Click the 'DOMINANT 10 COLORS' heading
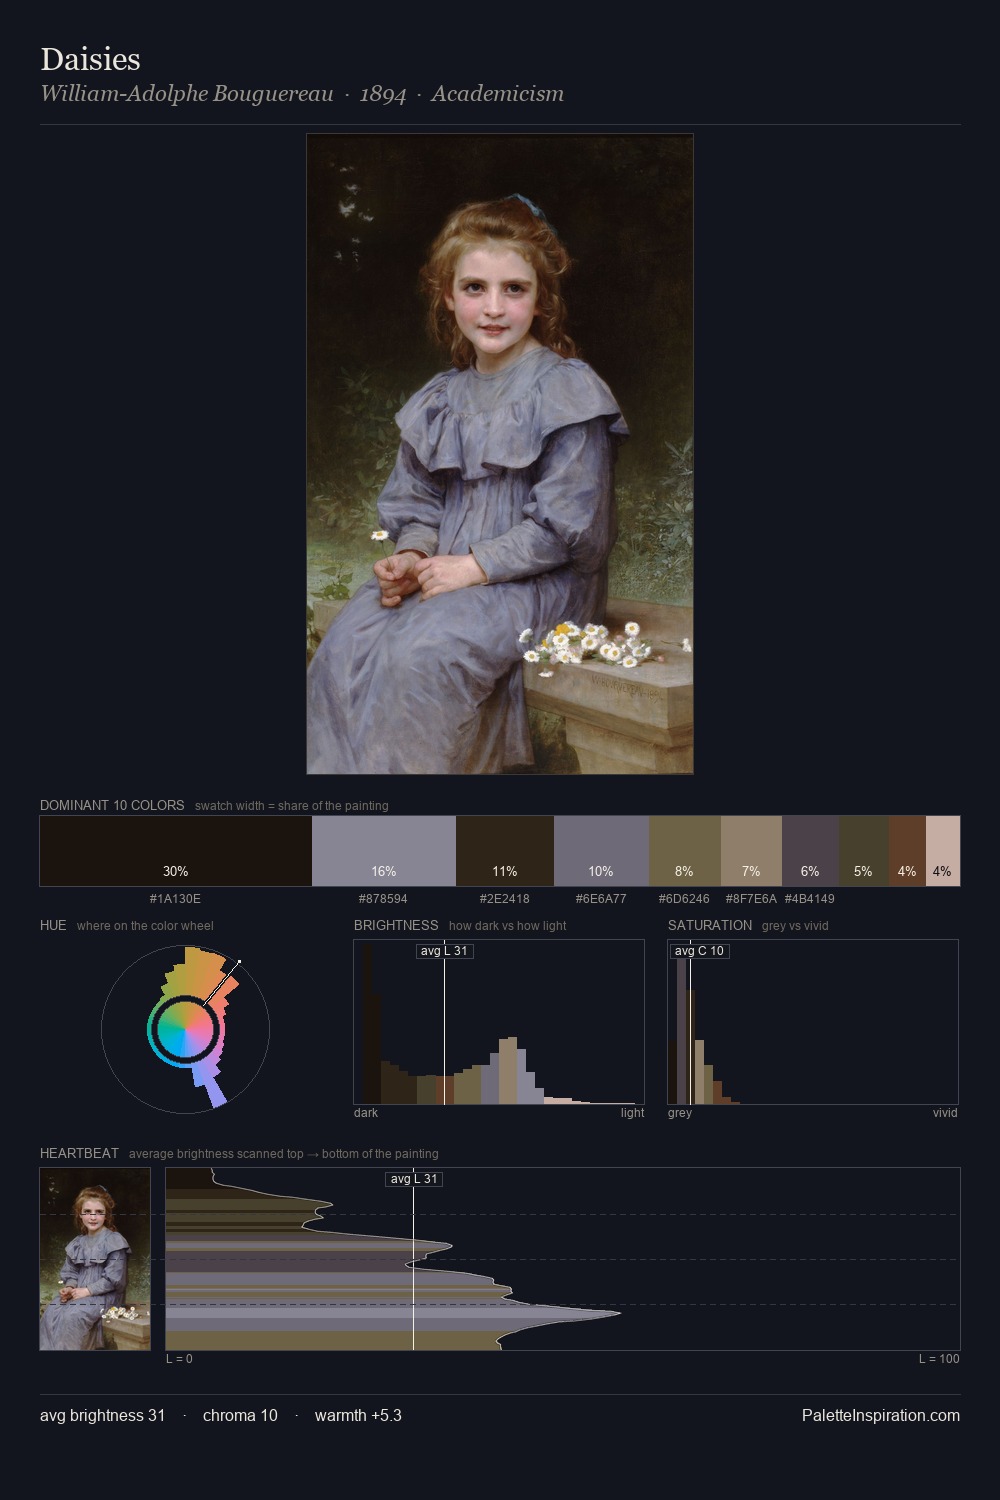 [x=112, y=805]
